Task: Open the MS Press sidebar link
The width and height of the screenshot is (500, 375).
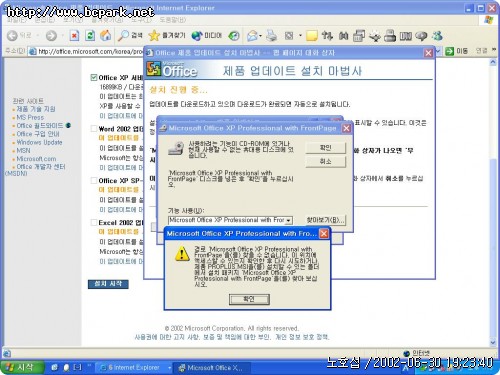Action: point(30,117)
